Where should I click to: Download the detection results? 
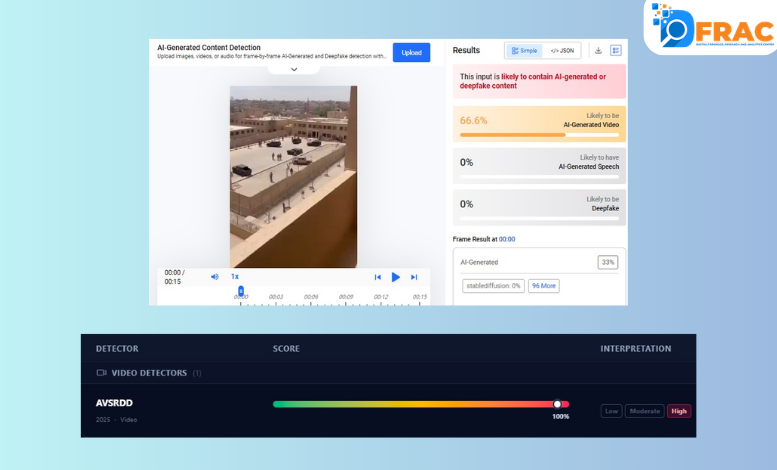point(598,50)
